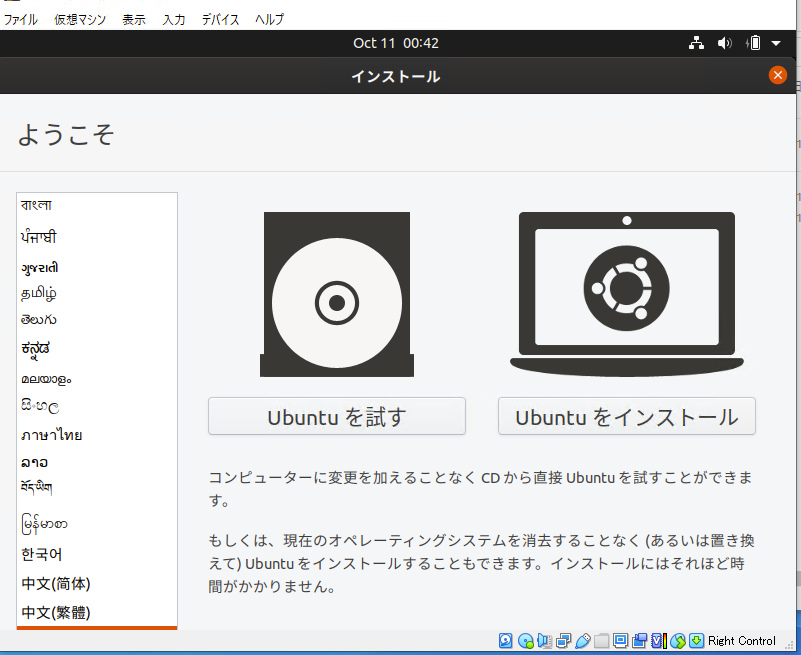Click the optical drive status icon
Screen dimensions: 801x655
point(526,640)
